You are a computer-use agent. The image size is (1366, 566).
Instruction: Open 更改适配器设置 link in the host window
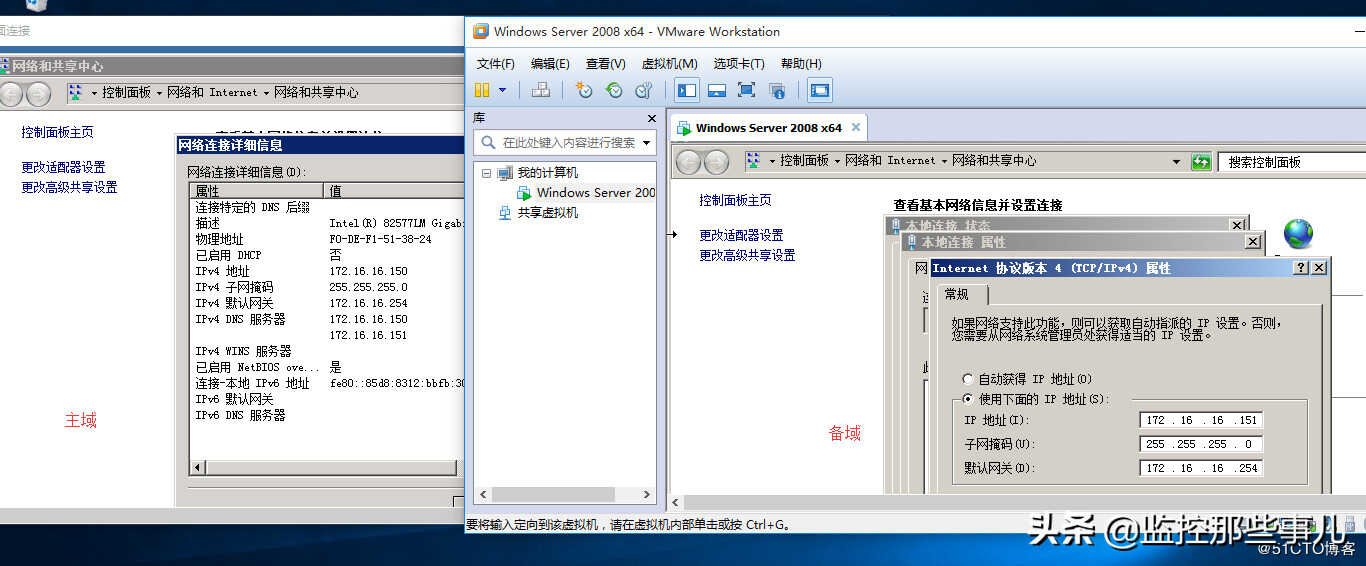tap(63, 167)
